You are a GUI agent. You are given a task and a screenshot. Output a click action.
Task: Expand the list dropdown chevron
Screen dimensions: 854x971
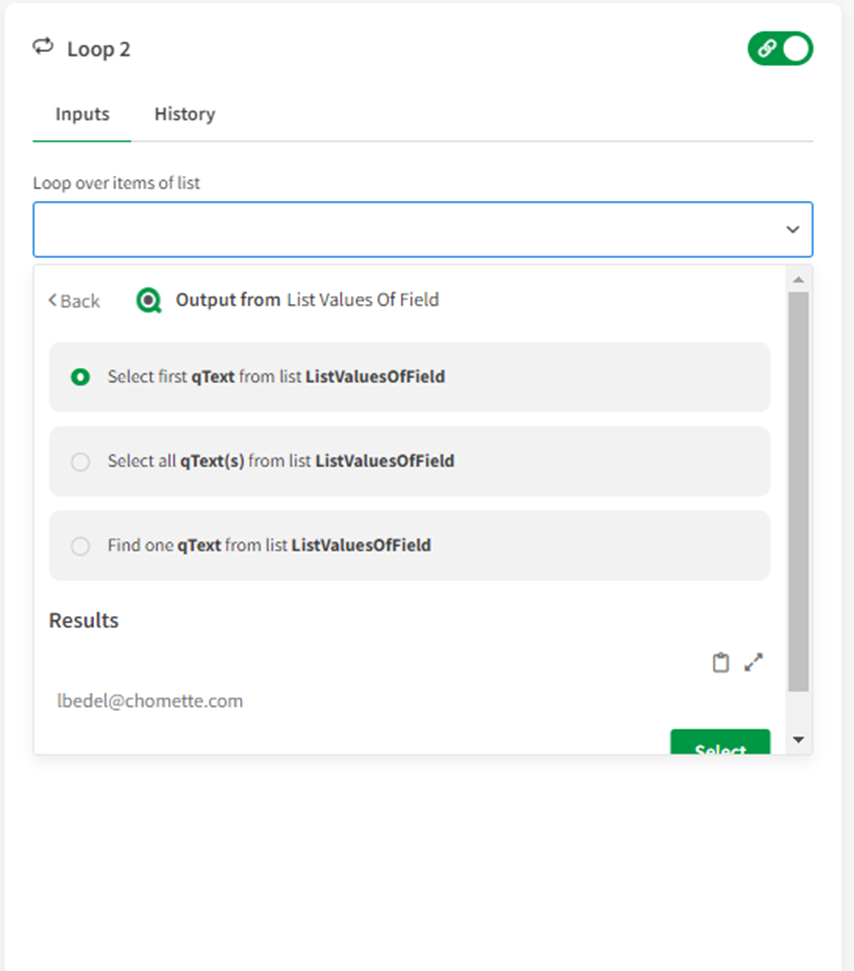[x=792, y=230]
